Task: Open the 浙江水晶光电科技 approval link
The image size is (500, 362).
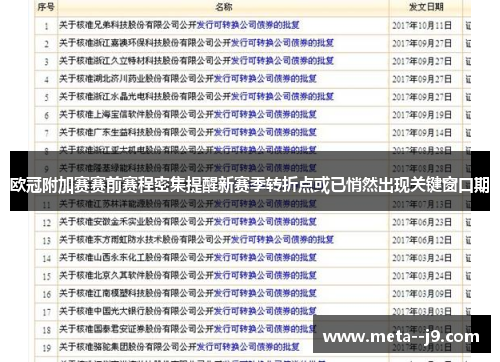Action: tap(197, 97)
